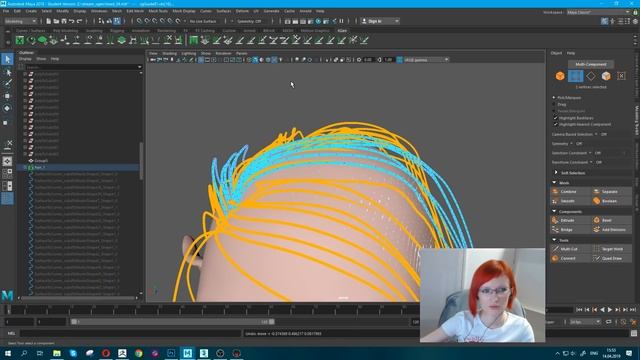Toggle the four-pane layout button in toolbox
Viewport: 640px width, 360px height.
click(7, 173)
